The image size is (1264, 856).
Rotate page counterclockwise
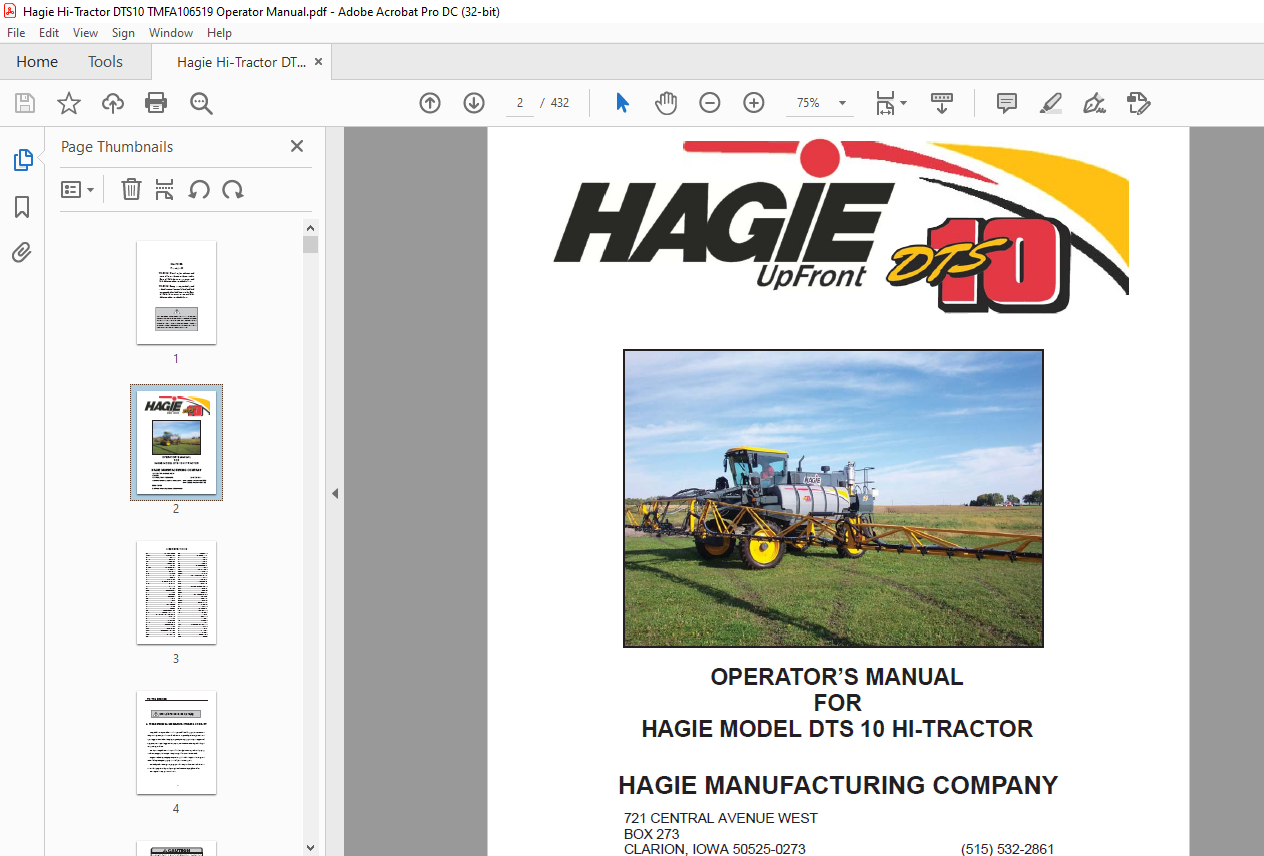[199, 189]
